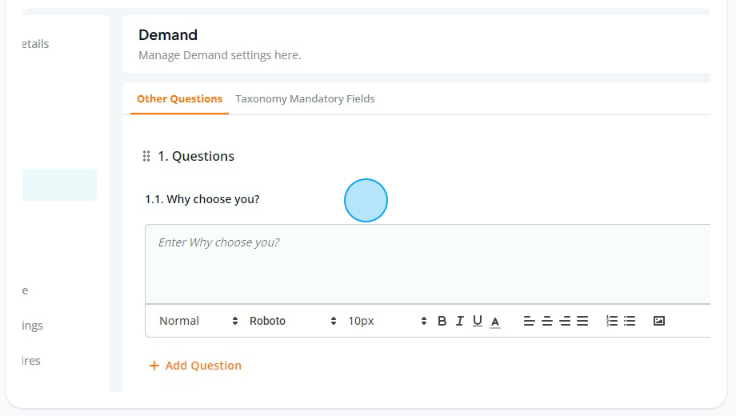This screenshot has height=416, width=736.
Task: Align text left
Action: pyautogui.click(x=529, y=321)
